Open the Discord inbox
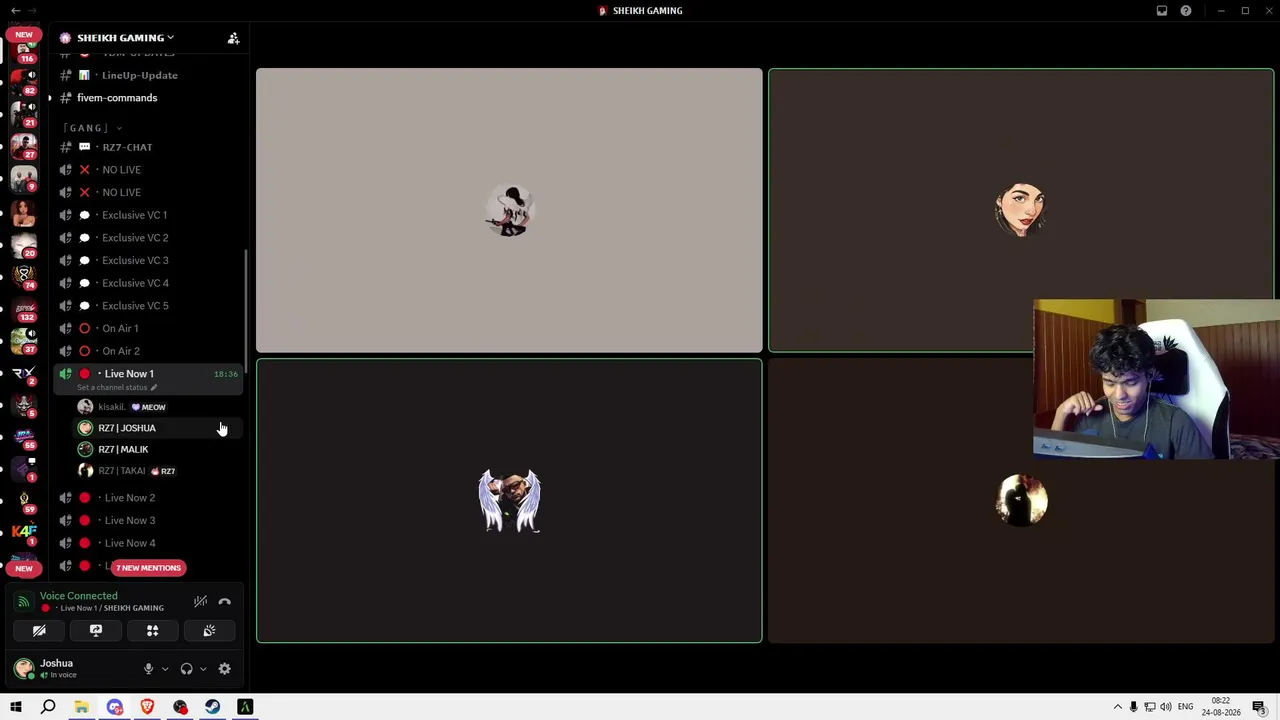The height and width of the screenshot is (720, 1280). click(1162, 11)
